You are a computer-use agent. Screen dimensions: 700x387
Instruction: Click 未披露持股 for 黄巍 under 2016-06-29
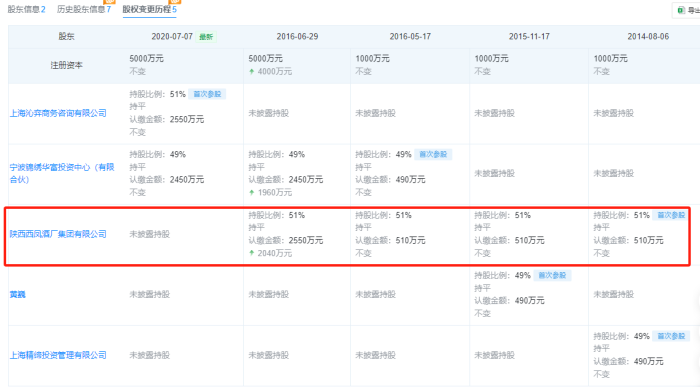[x=269, y=295]
